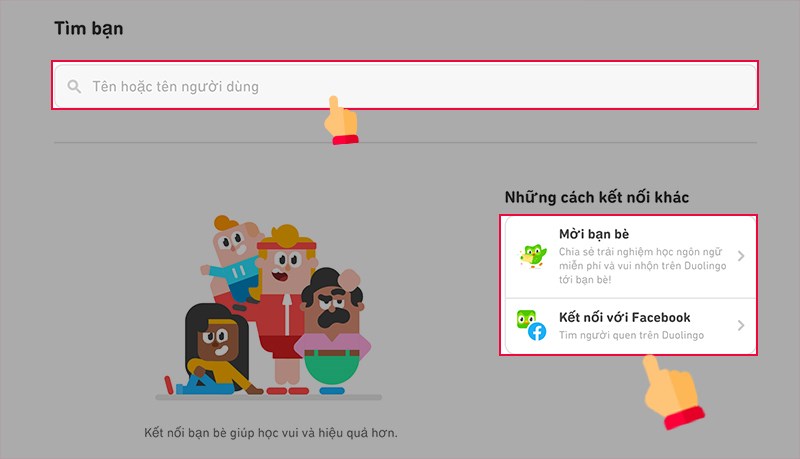Screen dimensions: 800x459
Task: Click the pointing hand below the search bar
Action: click(x=342, y=120)
